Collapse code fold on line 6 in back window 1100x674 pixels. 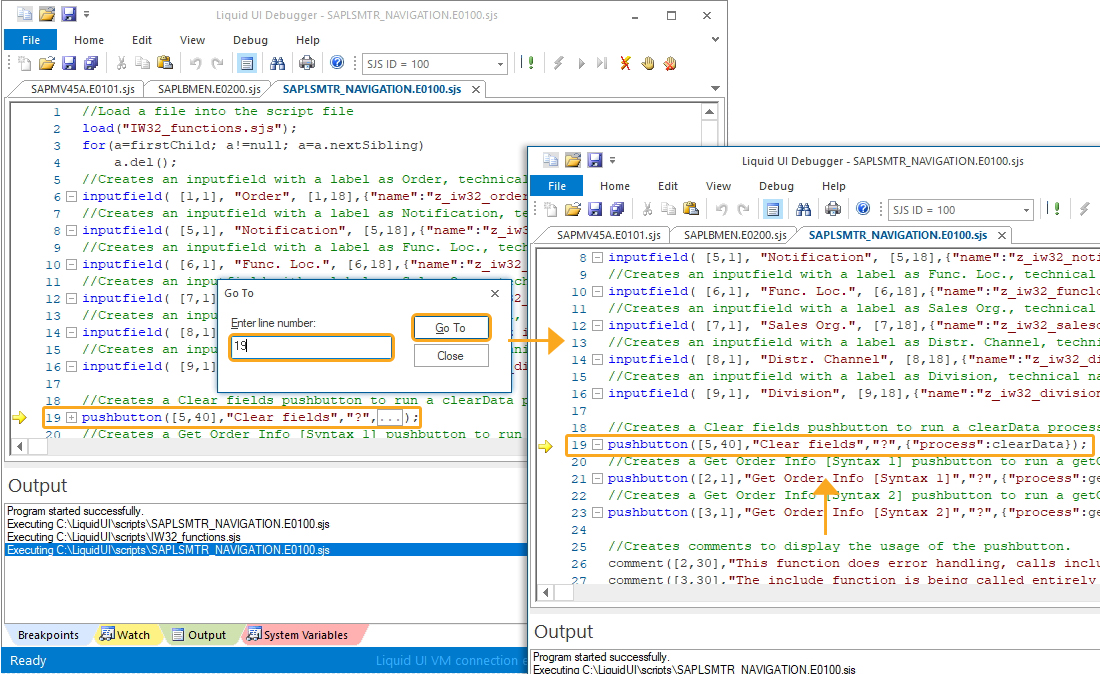tap(71, 196)
